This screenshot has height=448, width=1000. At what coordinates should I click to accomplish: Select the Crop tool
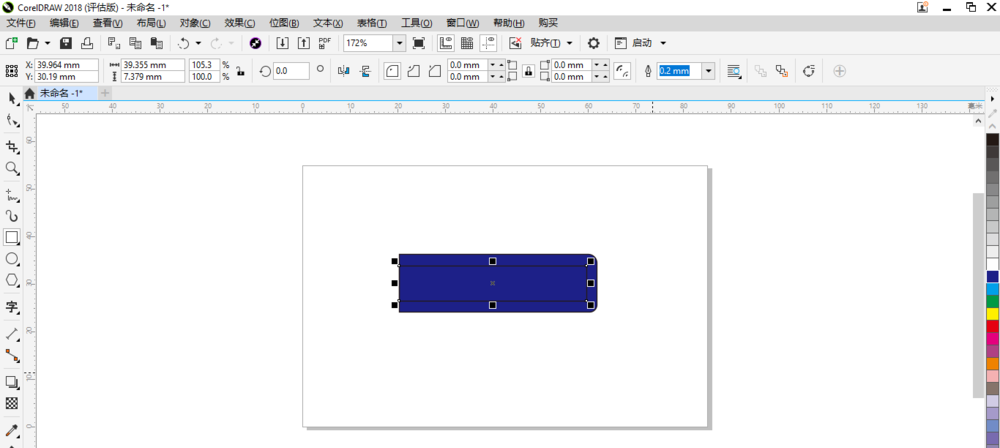(x=11, y=147)
